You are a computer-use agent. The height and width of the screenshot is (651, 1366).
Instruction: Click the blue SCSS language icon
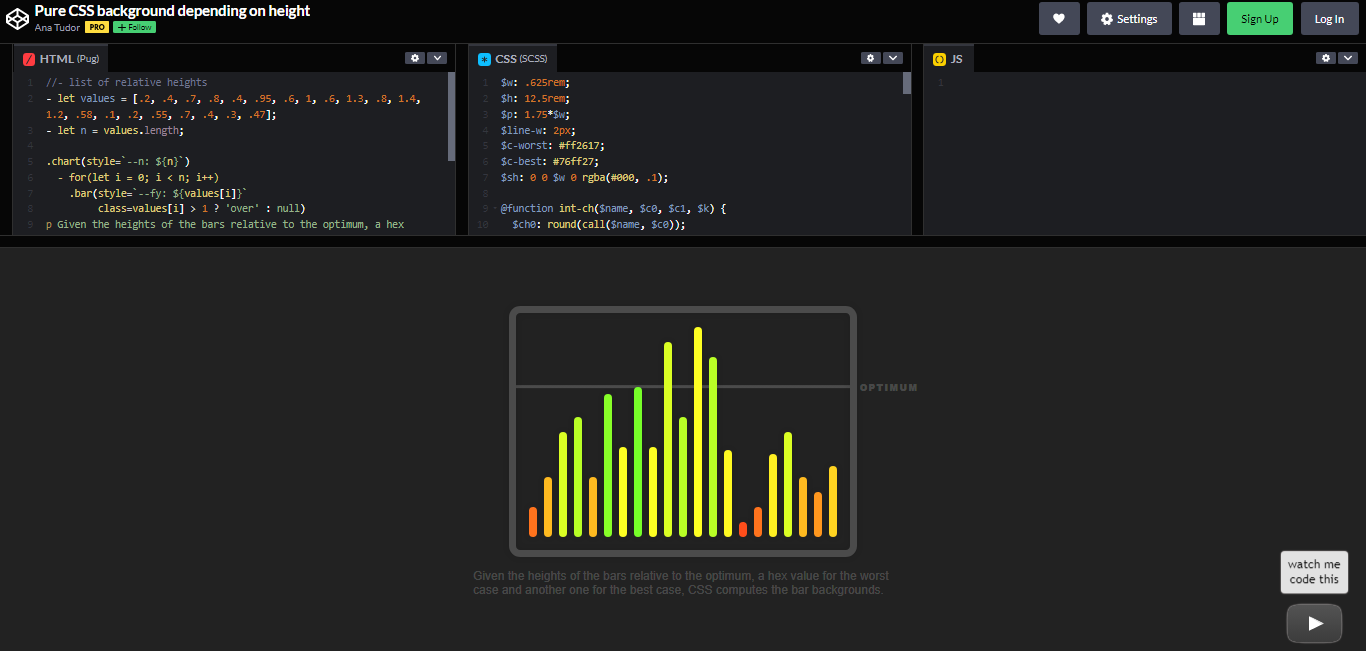(x=483, y=58)
